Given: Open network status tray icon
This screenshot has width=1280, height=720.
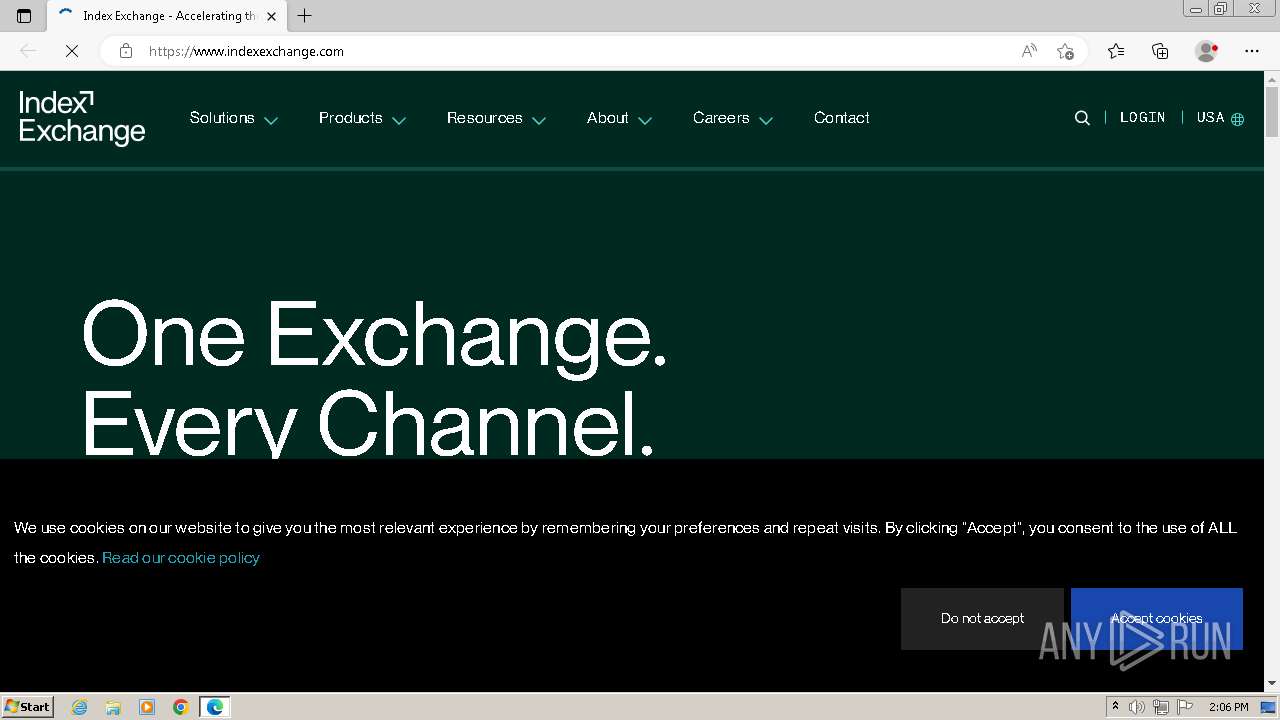Looking at the screenshot, I should tap(1161, 707).
